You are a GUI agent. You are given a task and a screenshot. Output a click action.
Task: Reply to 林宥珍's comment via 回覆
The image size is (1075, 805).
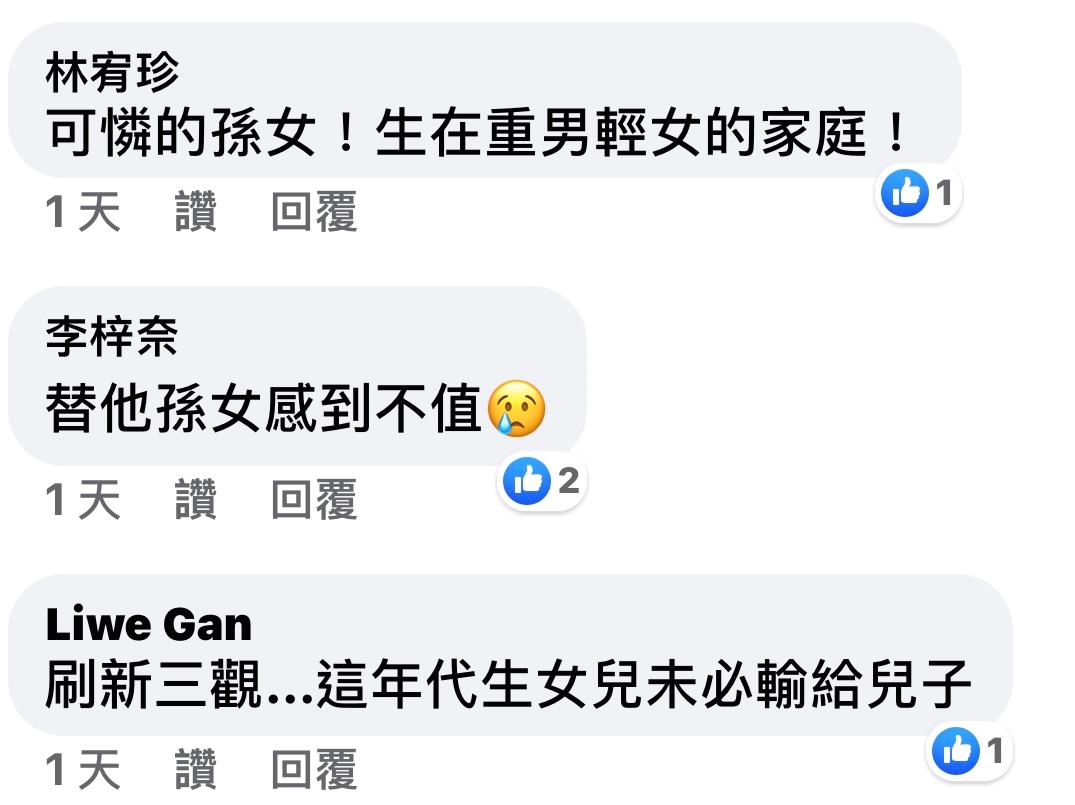click(x=314, y=211)
